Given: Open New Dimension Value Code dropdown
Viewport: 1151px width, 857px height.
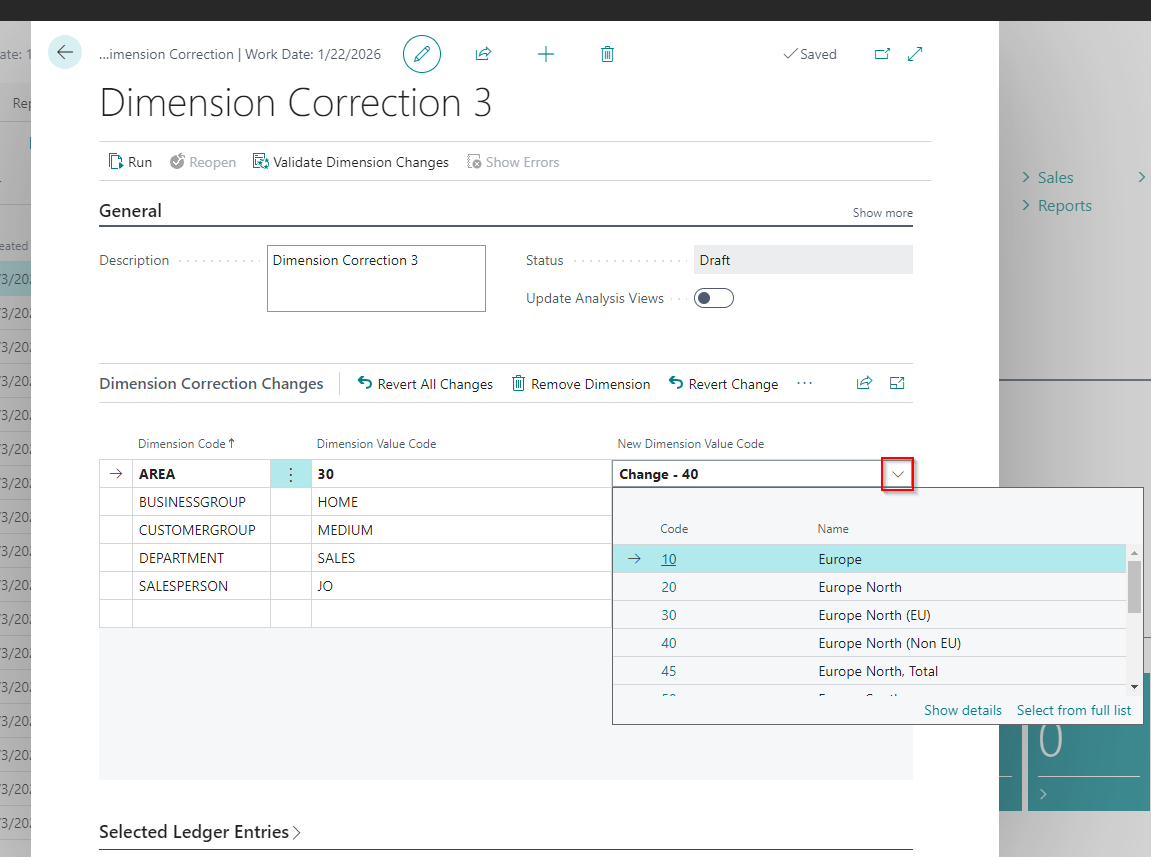Looking at the screenshot, I should pyautogui.click(x=897, y=473).
